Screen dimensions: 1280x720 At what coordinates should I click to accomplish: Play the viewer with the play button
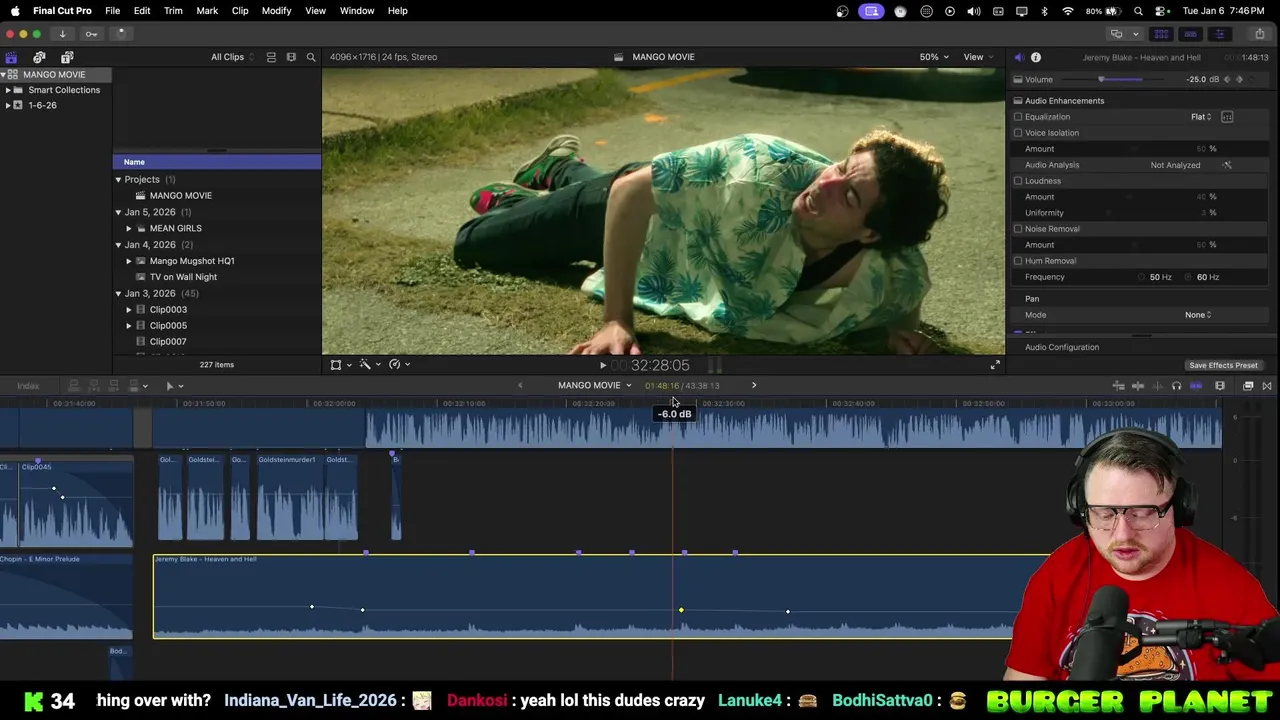pos(602,366)
